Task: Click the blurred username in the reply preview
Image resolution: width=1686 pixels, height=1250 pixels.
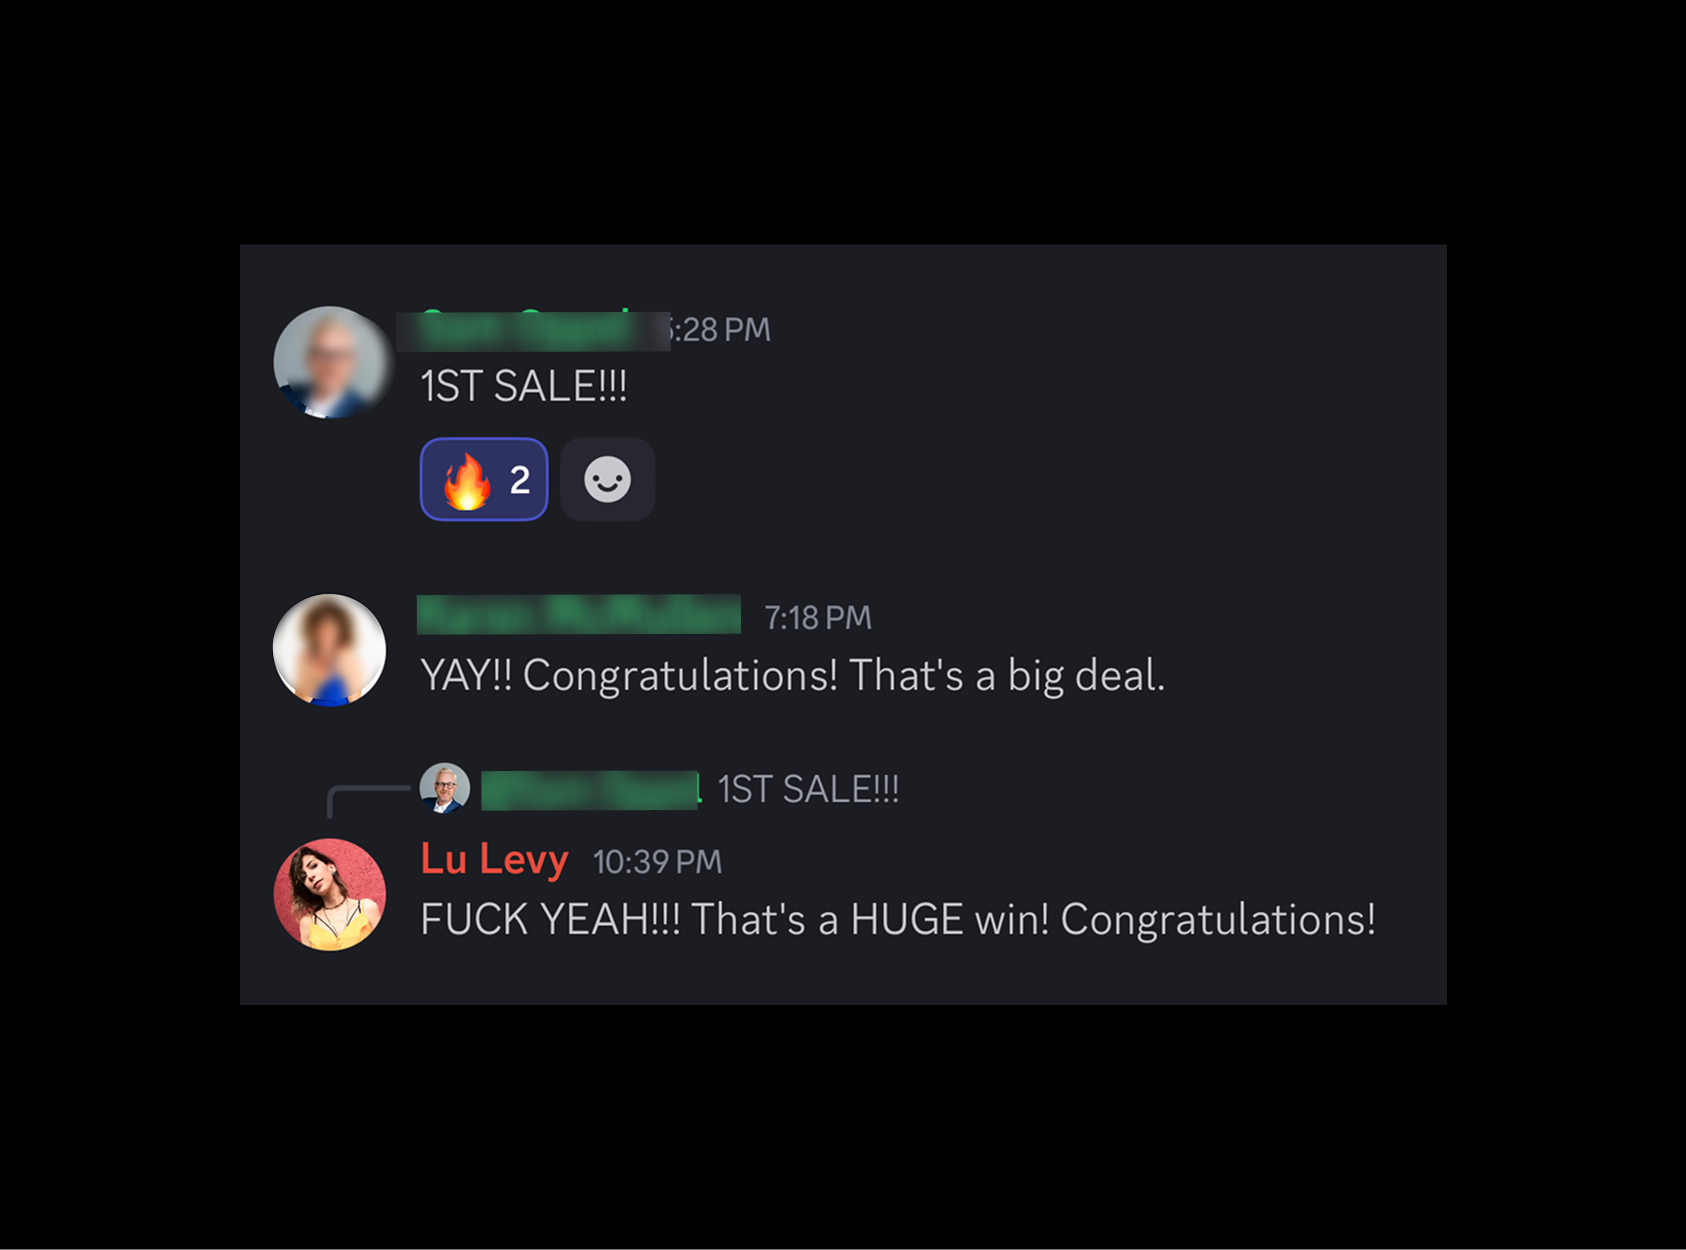Action: point(591,790)
